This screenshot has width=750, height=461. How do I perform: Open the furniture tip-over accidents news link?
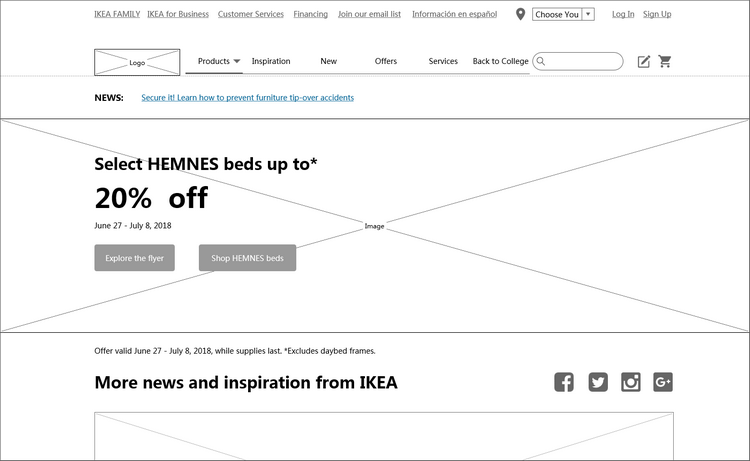(x=247, y=98)
